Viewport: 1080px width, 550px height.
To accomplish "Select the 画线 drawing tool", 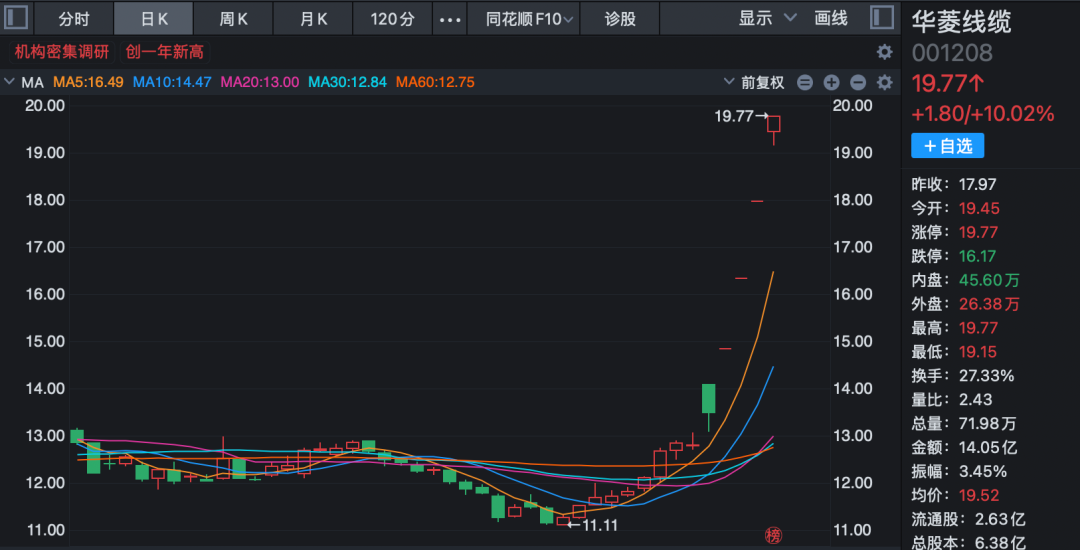I will point(831,18).
